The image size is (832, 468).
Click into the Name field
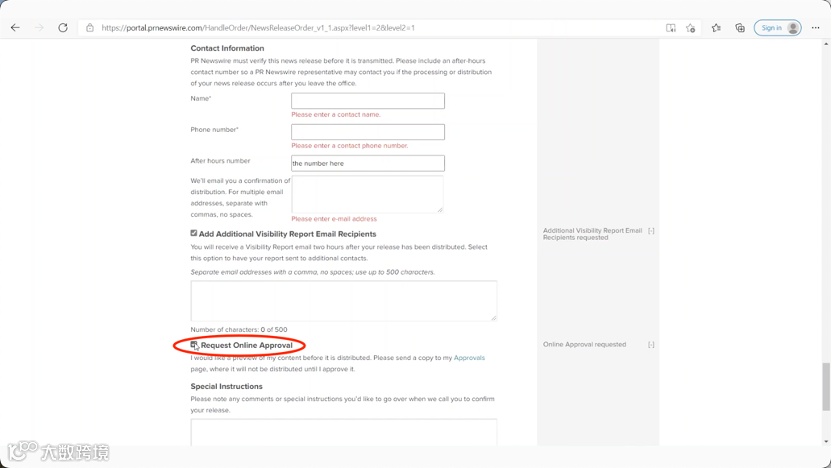pyautogui.click(x=368, y=101)
